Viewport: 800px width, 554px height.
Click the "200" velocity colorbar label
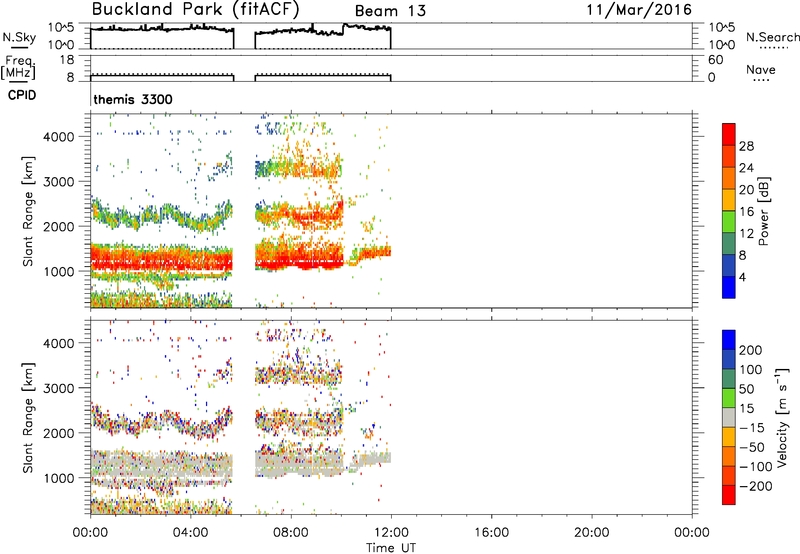tap(751, 350)
